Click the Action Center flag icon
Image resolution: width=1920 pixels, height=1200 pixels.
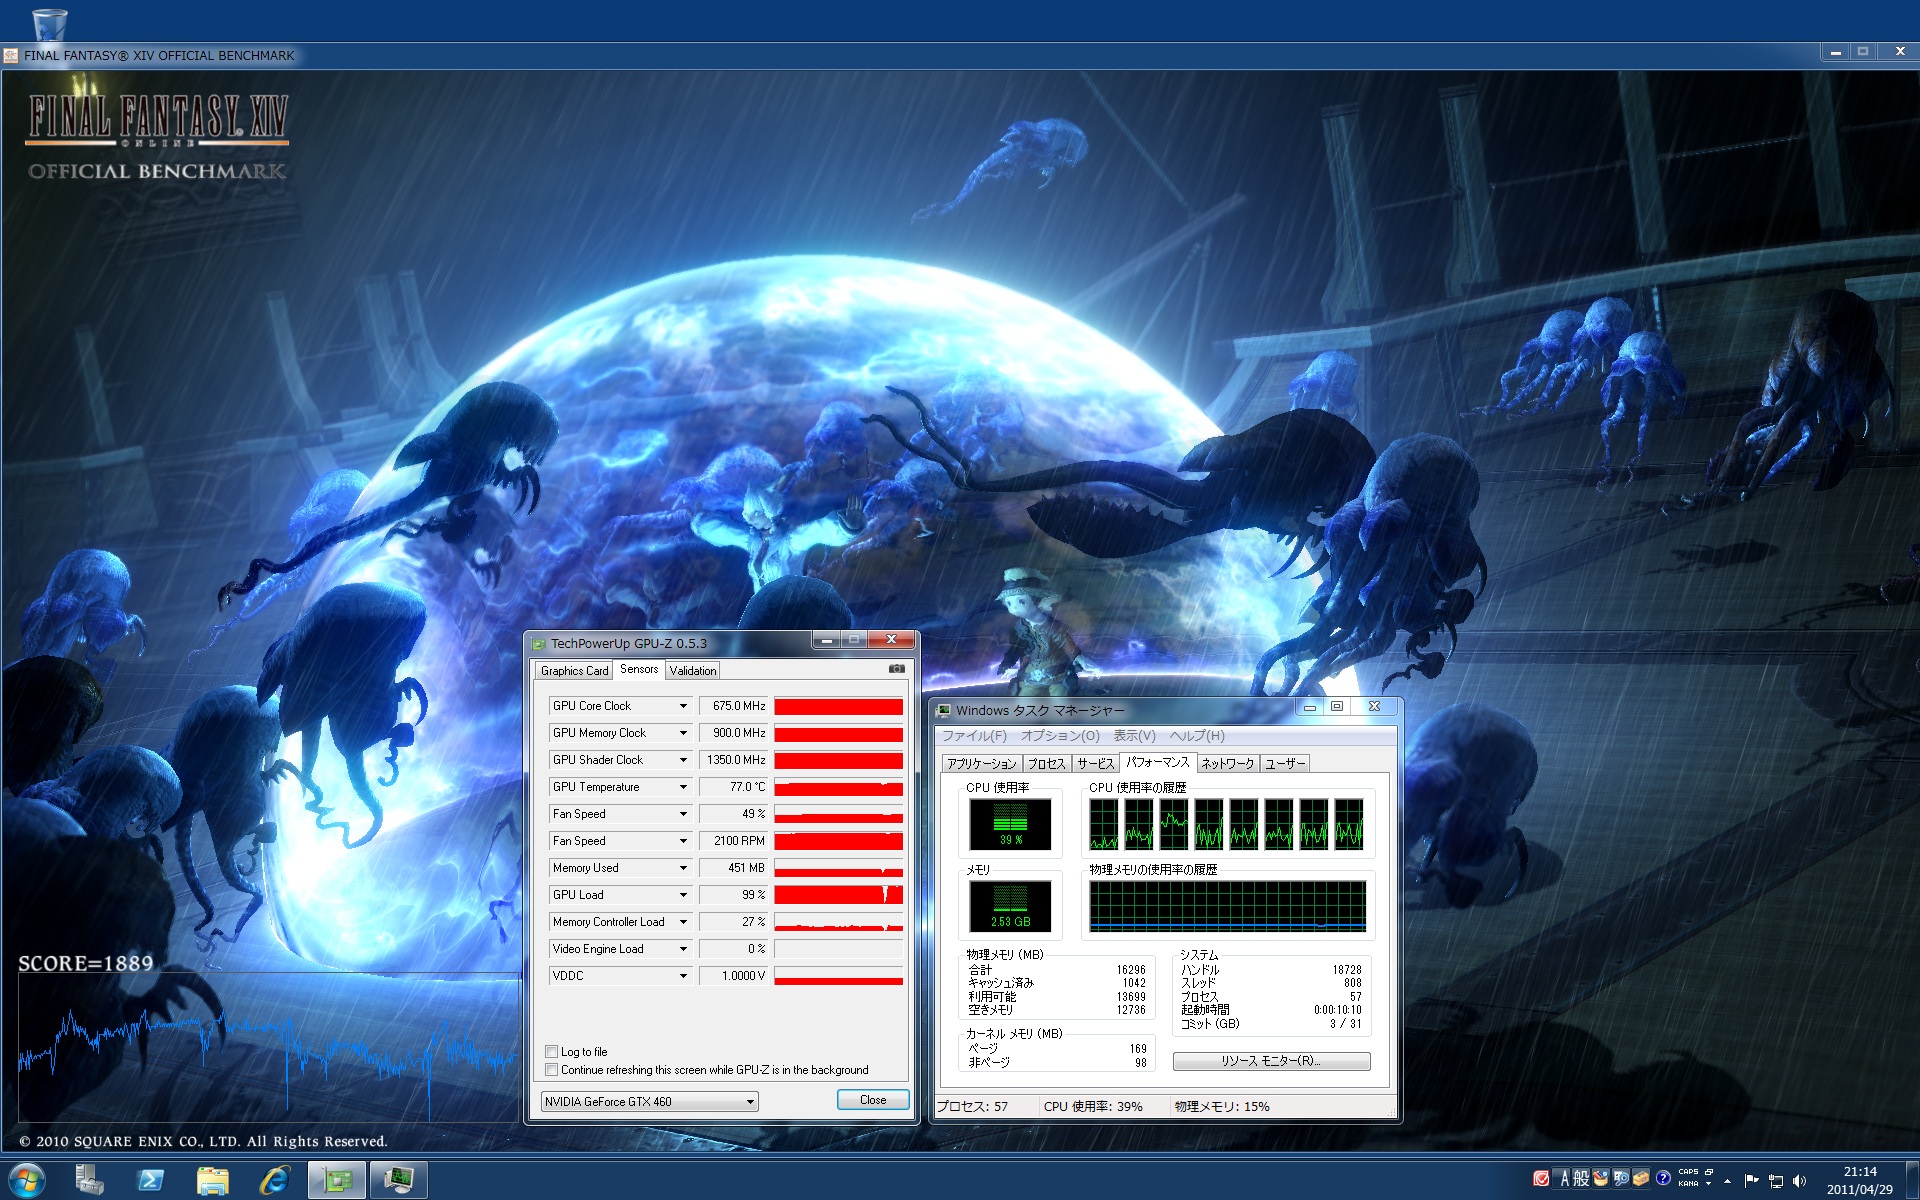pos(1751,1181)
